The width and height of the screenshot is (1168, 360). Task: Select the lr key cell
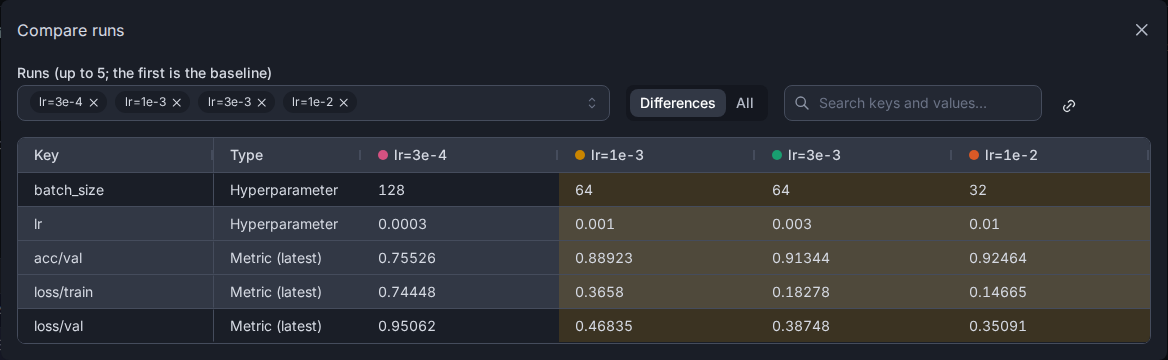click(115, 224)
